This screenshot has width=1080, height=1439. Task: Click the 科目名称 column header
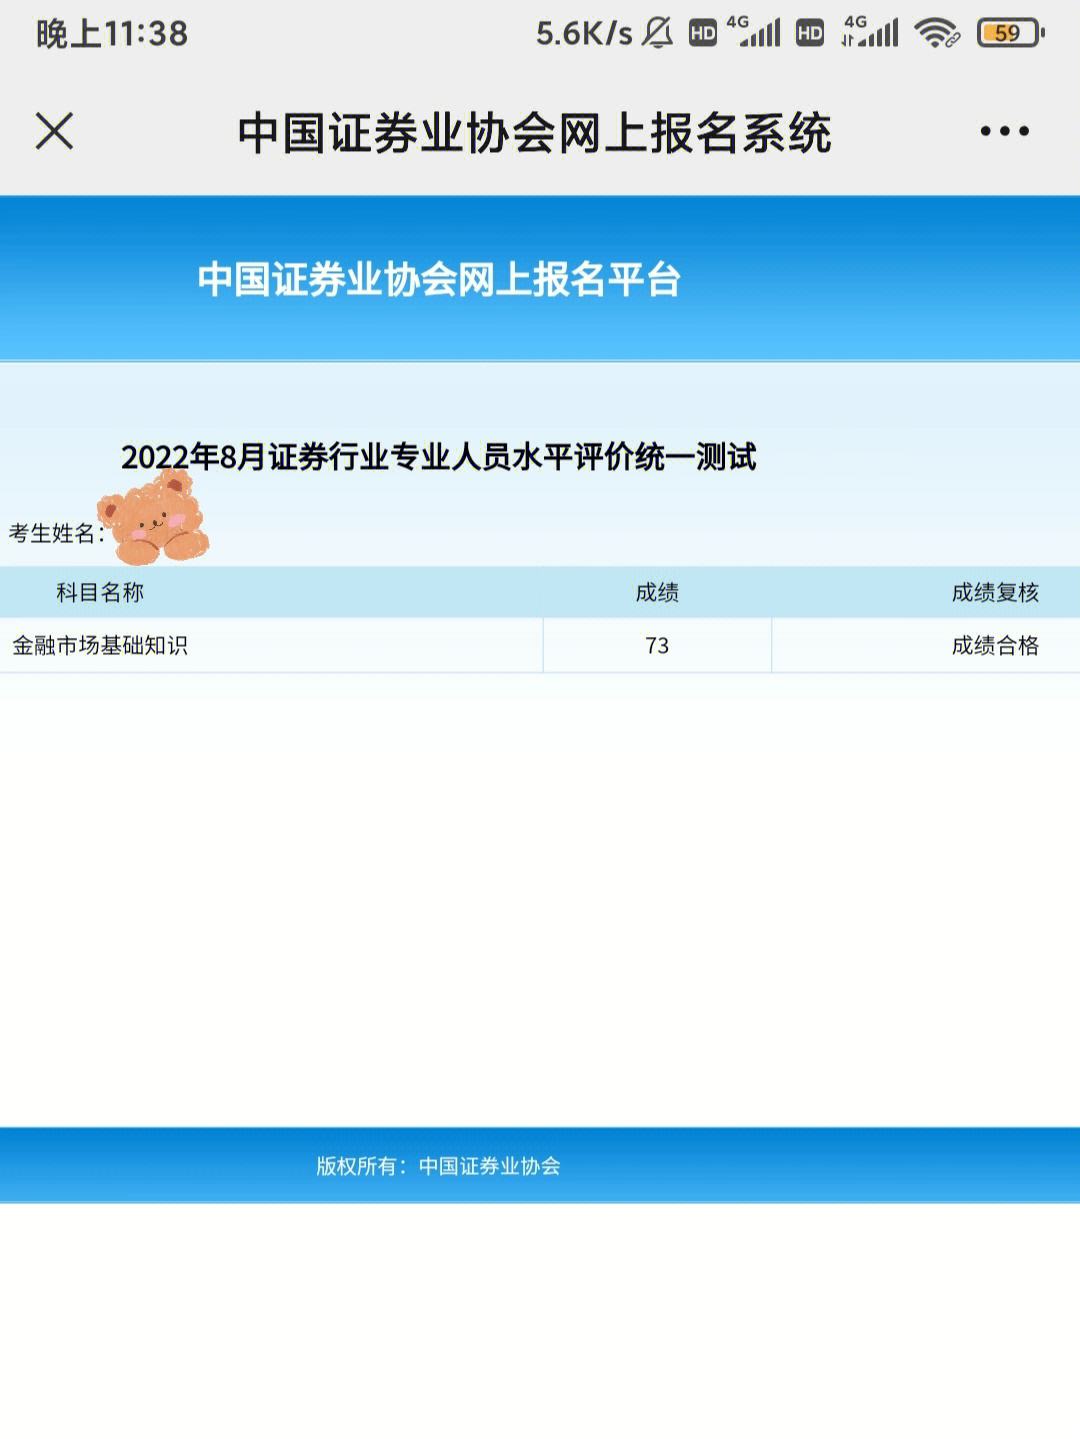[100, 592]
